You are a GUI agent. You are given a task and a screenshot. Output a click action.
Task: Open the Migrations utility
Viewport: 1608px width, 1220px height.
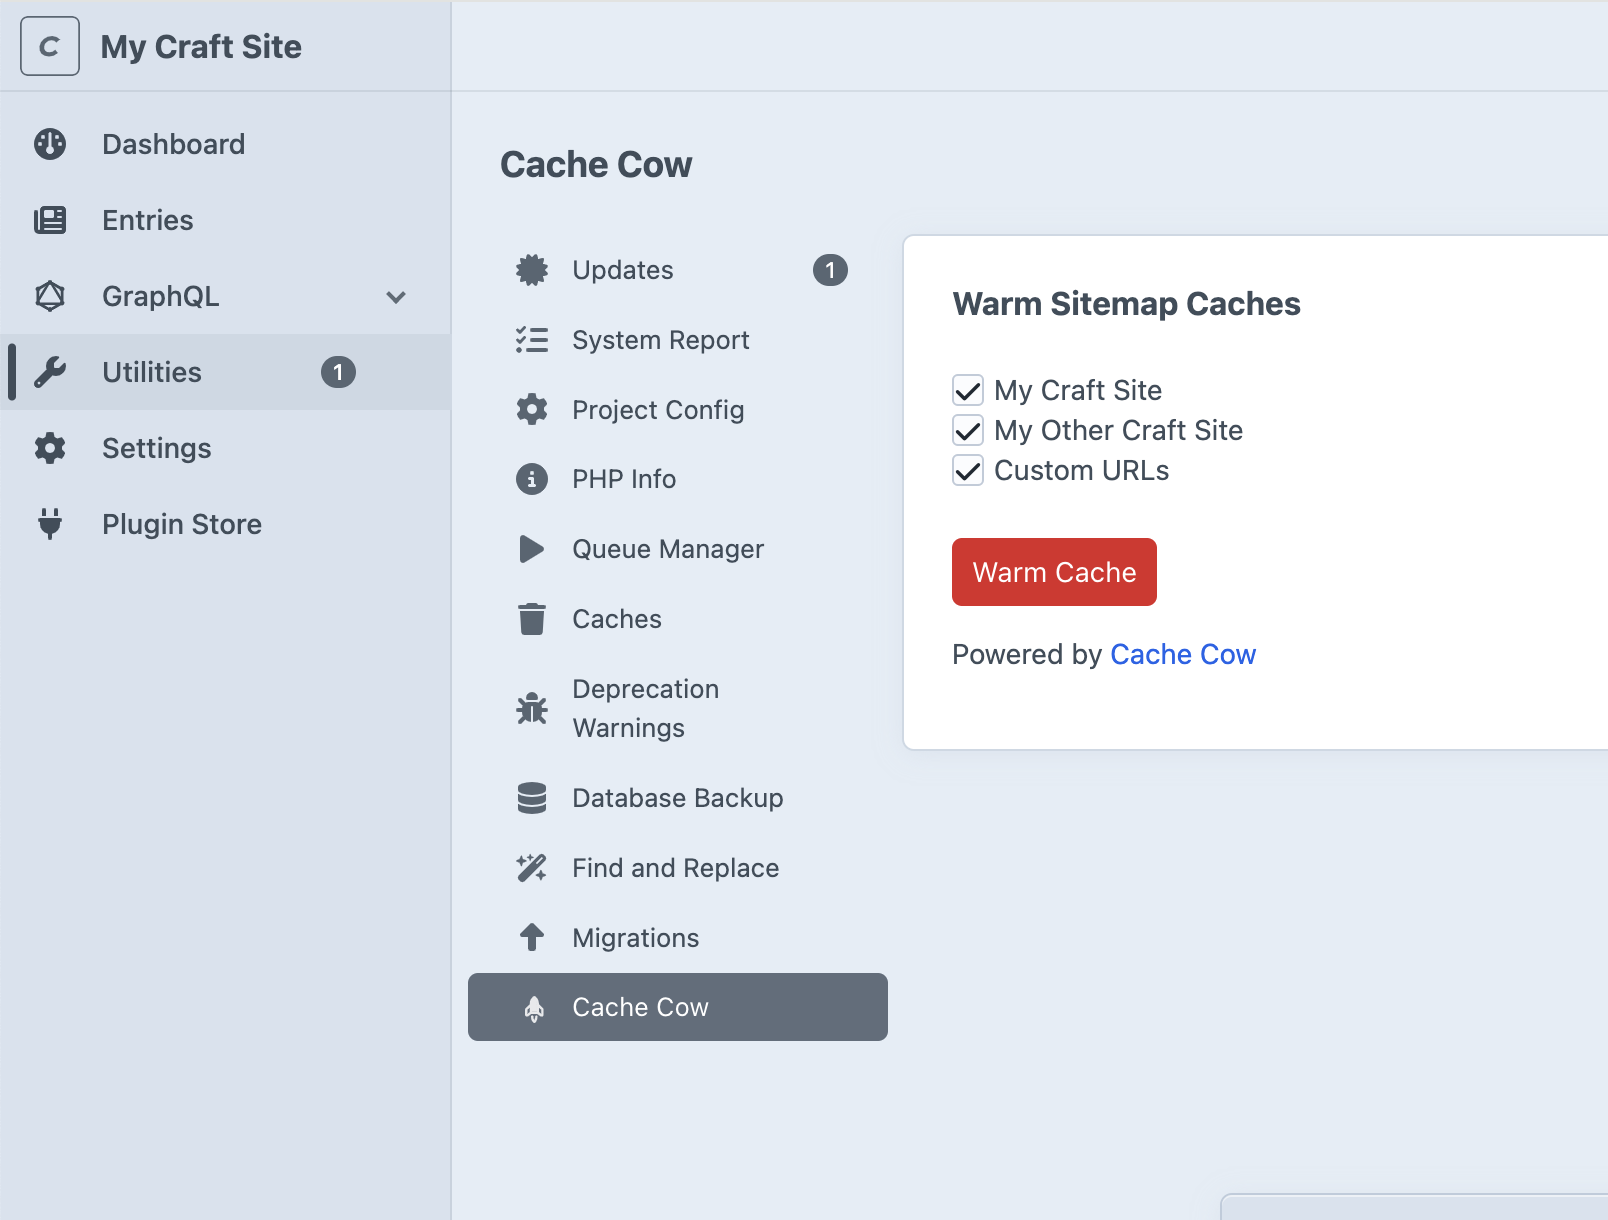[635, 938]
